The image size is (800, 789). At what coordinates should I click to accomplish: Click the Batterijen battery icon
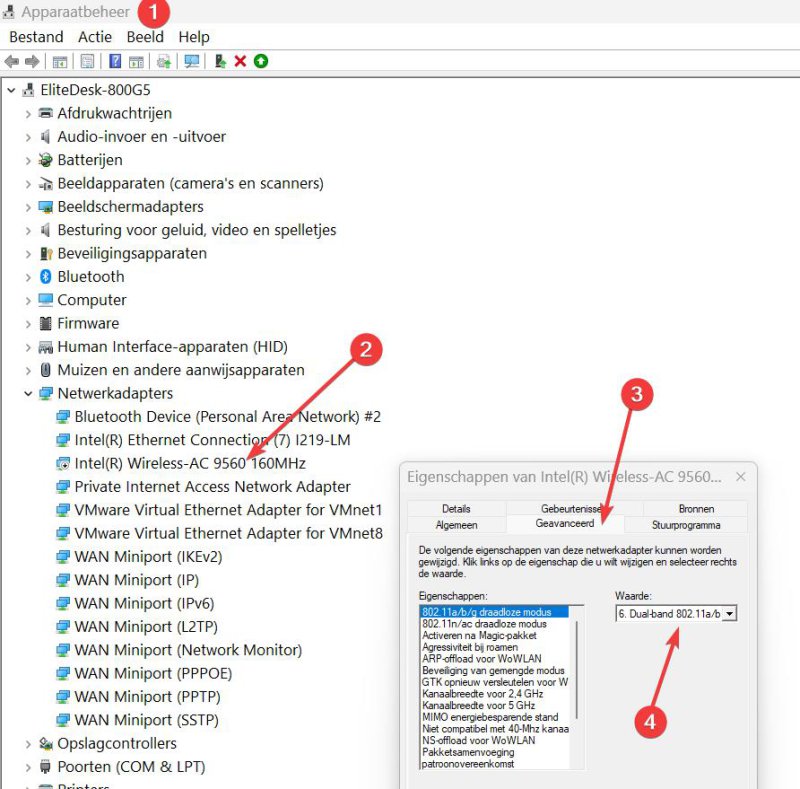click(x=45, y=160)
